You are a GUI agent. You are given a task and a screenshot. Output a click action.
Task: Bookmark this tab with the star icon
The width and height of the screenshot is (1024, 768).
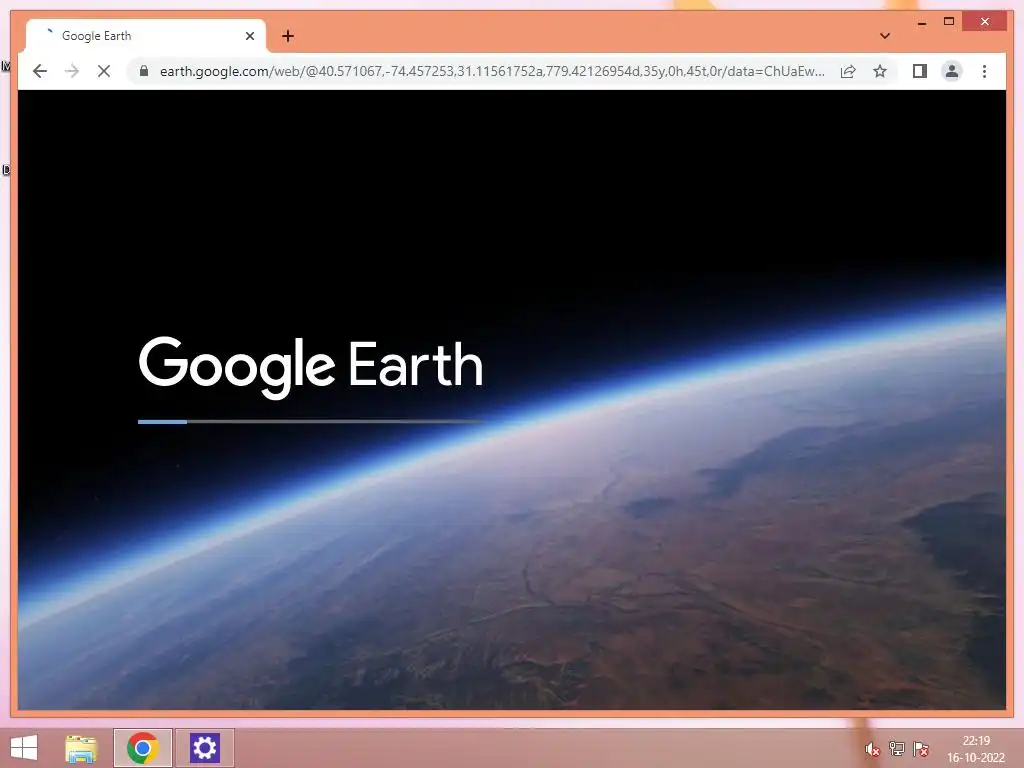coord(880,71)
